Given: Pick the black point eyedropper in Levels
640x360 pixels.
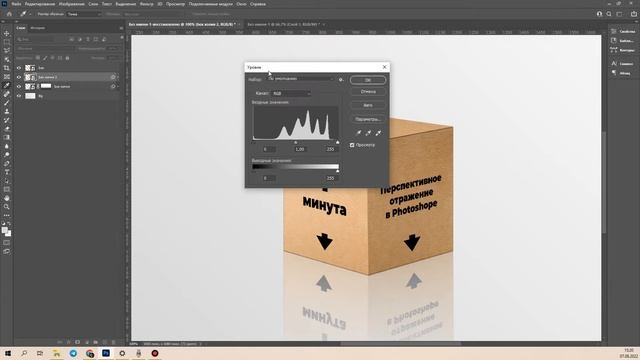Looking at the screenshot, I should pyautogui.click(x=358, y=133).
